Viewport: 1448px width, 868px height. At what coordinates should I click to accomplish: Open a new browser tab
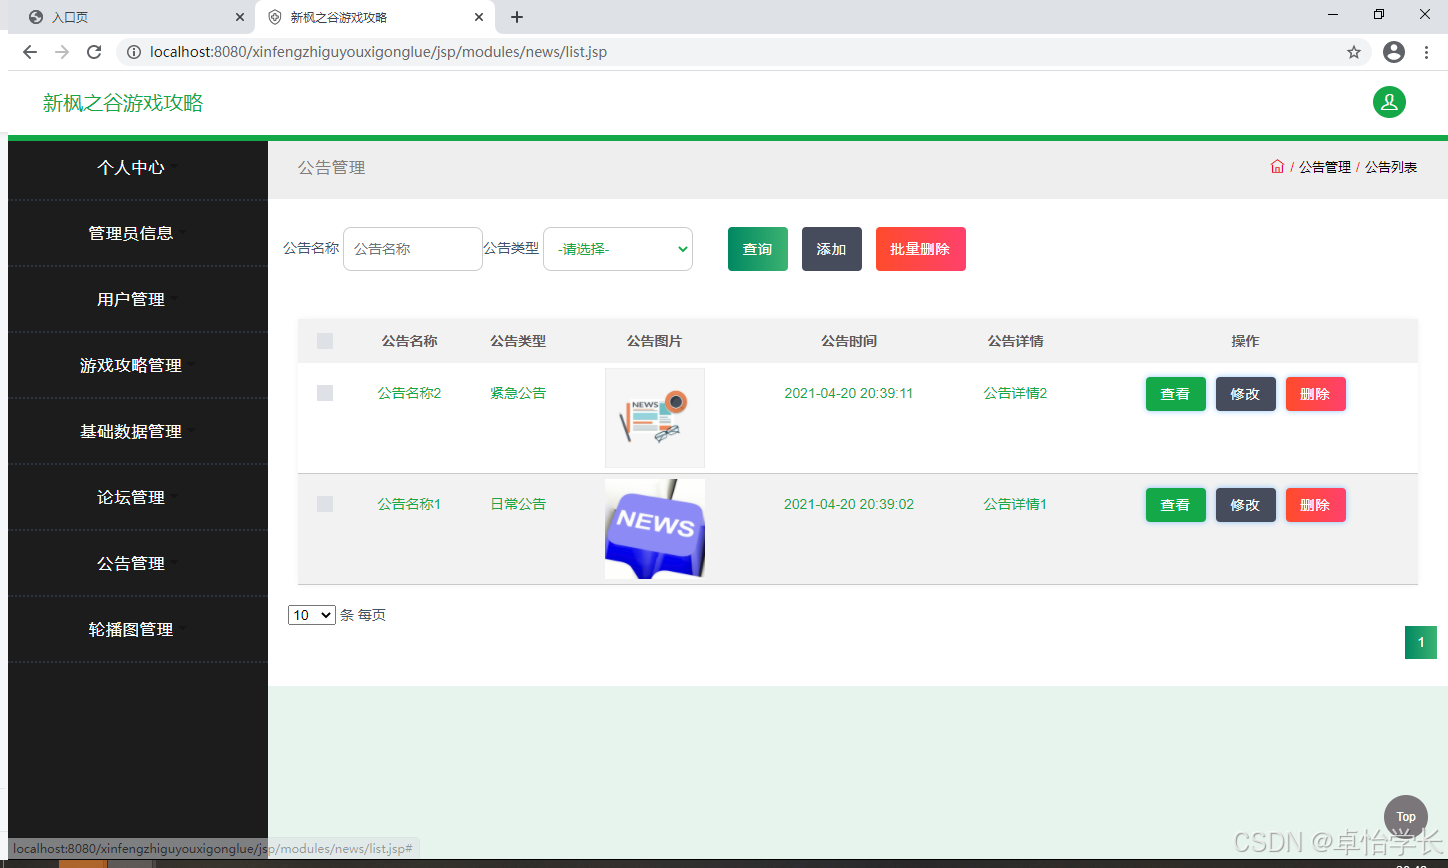(x=517, y=17)
